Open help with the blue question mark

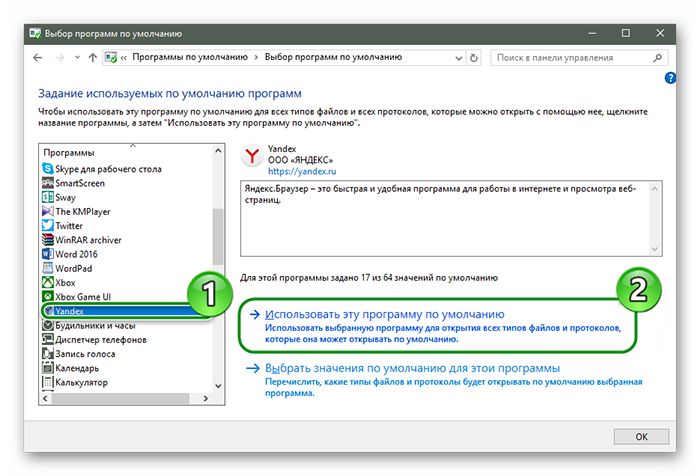[670, 78]
